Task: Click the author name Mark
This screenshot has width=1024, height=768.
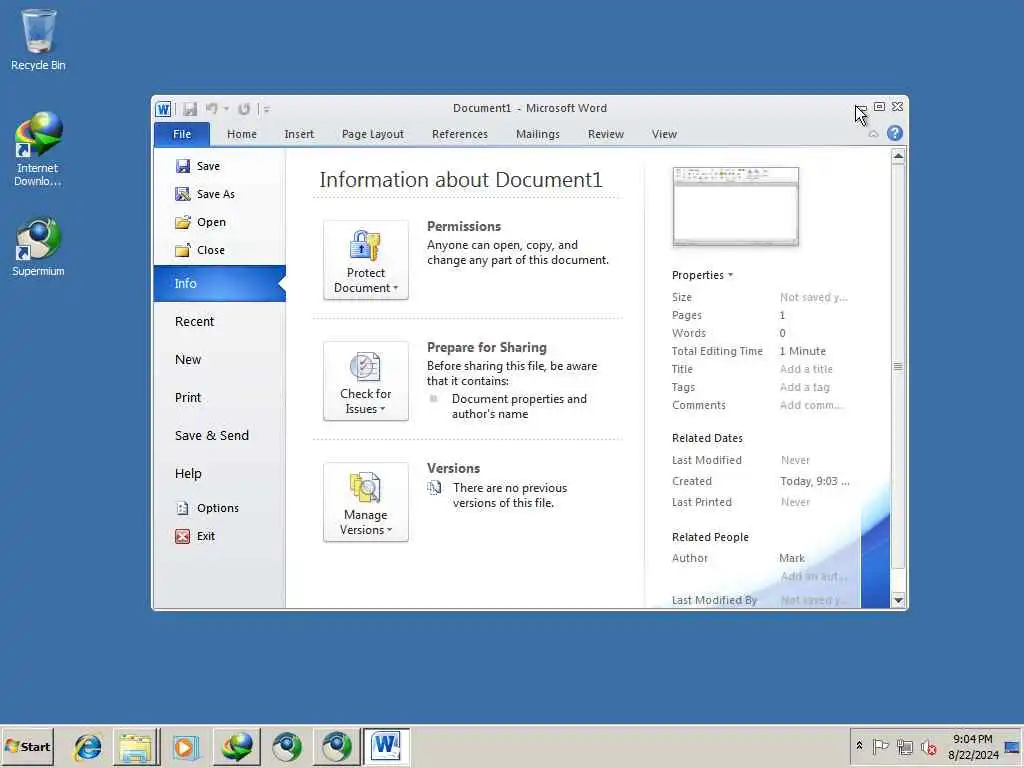Action: click(x=792, y=558)
